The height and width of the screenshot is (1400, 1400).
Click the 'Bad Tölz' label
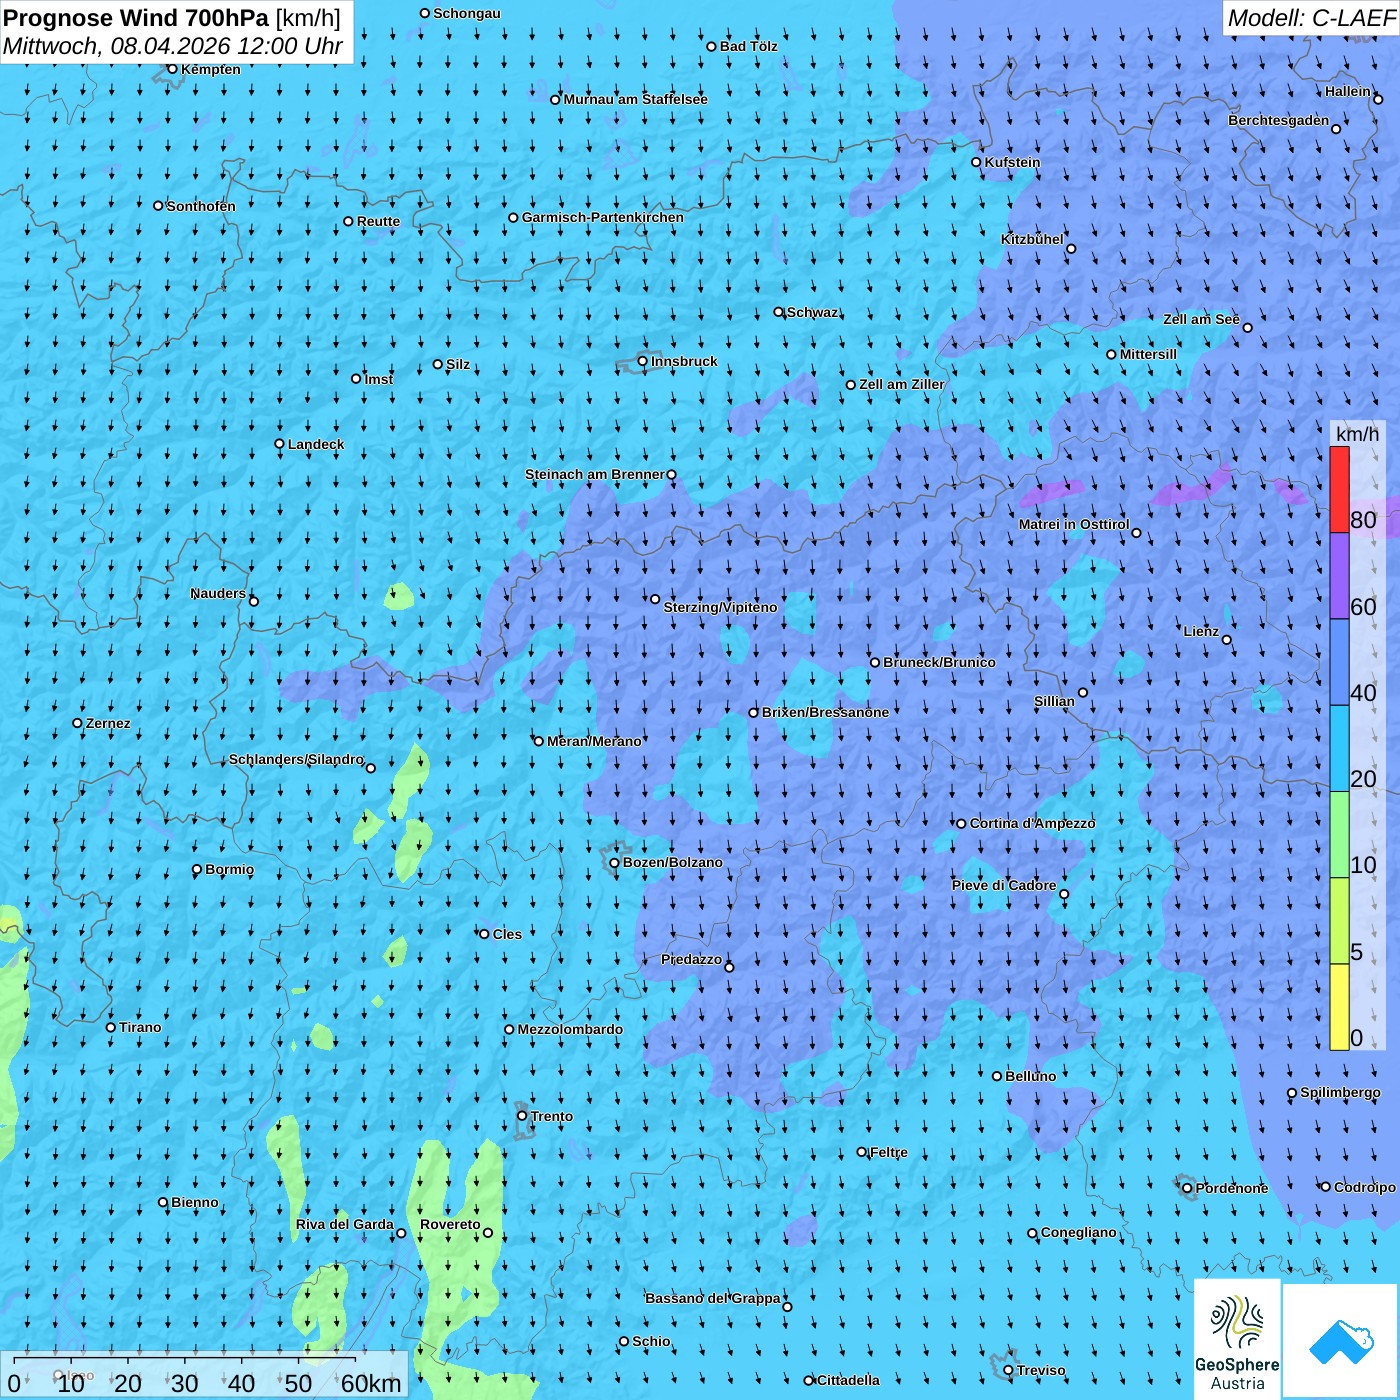[749, 46]
